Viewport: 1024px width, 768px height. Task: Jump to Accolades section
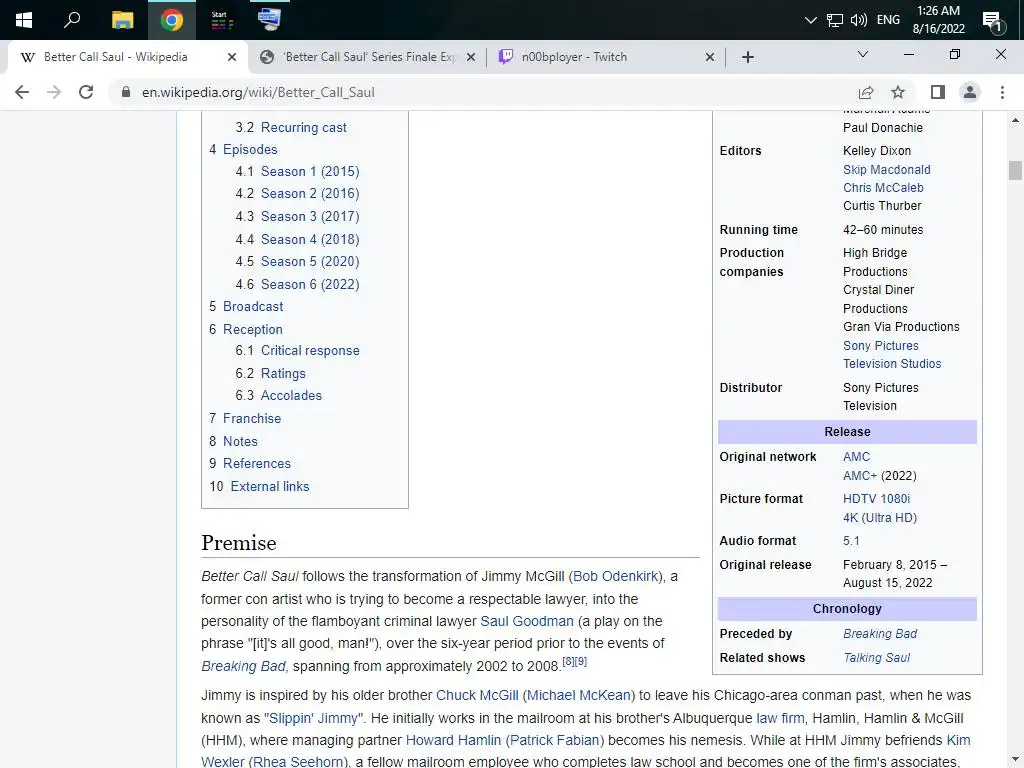(x=291, y=396)
